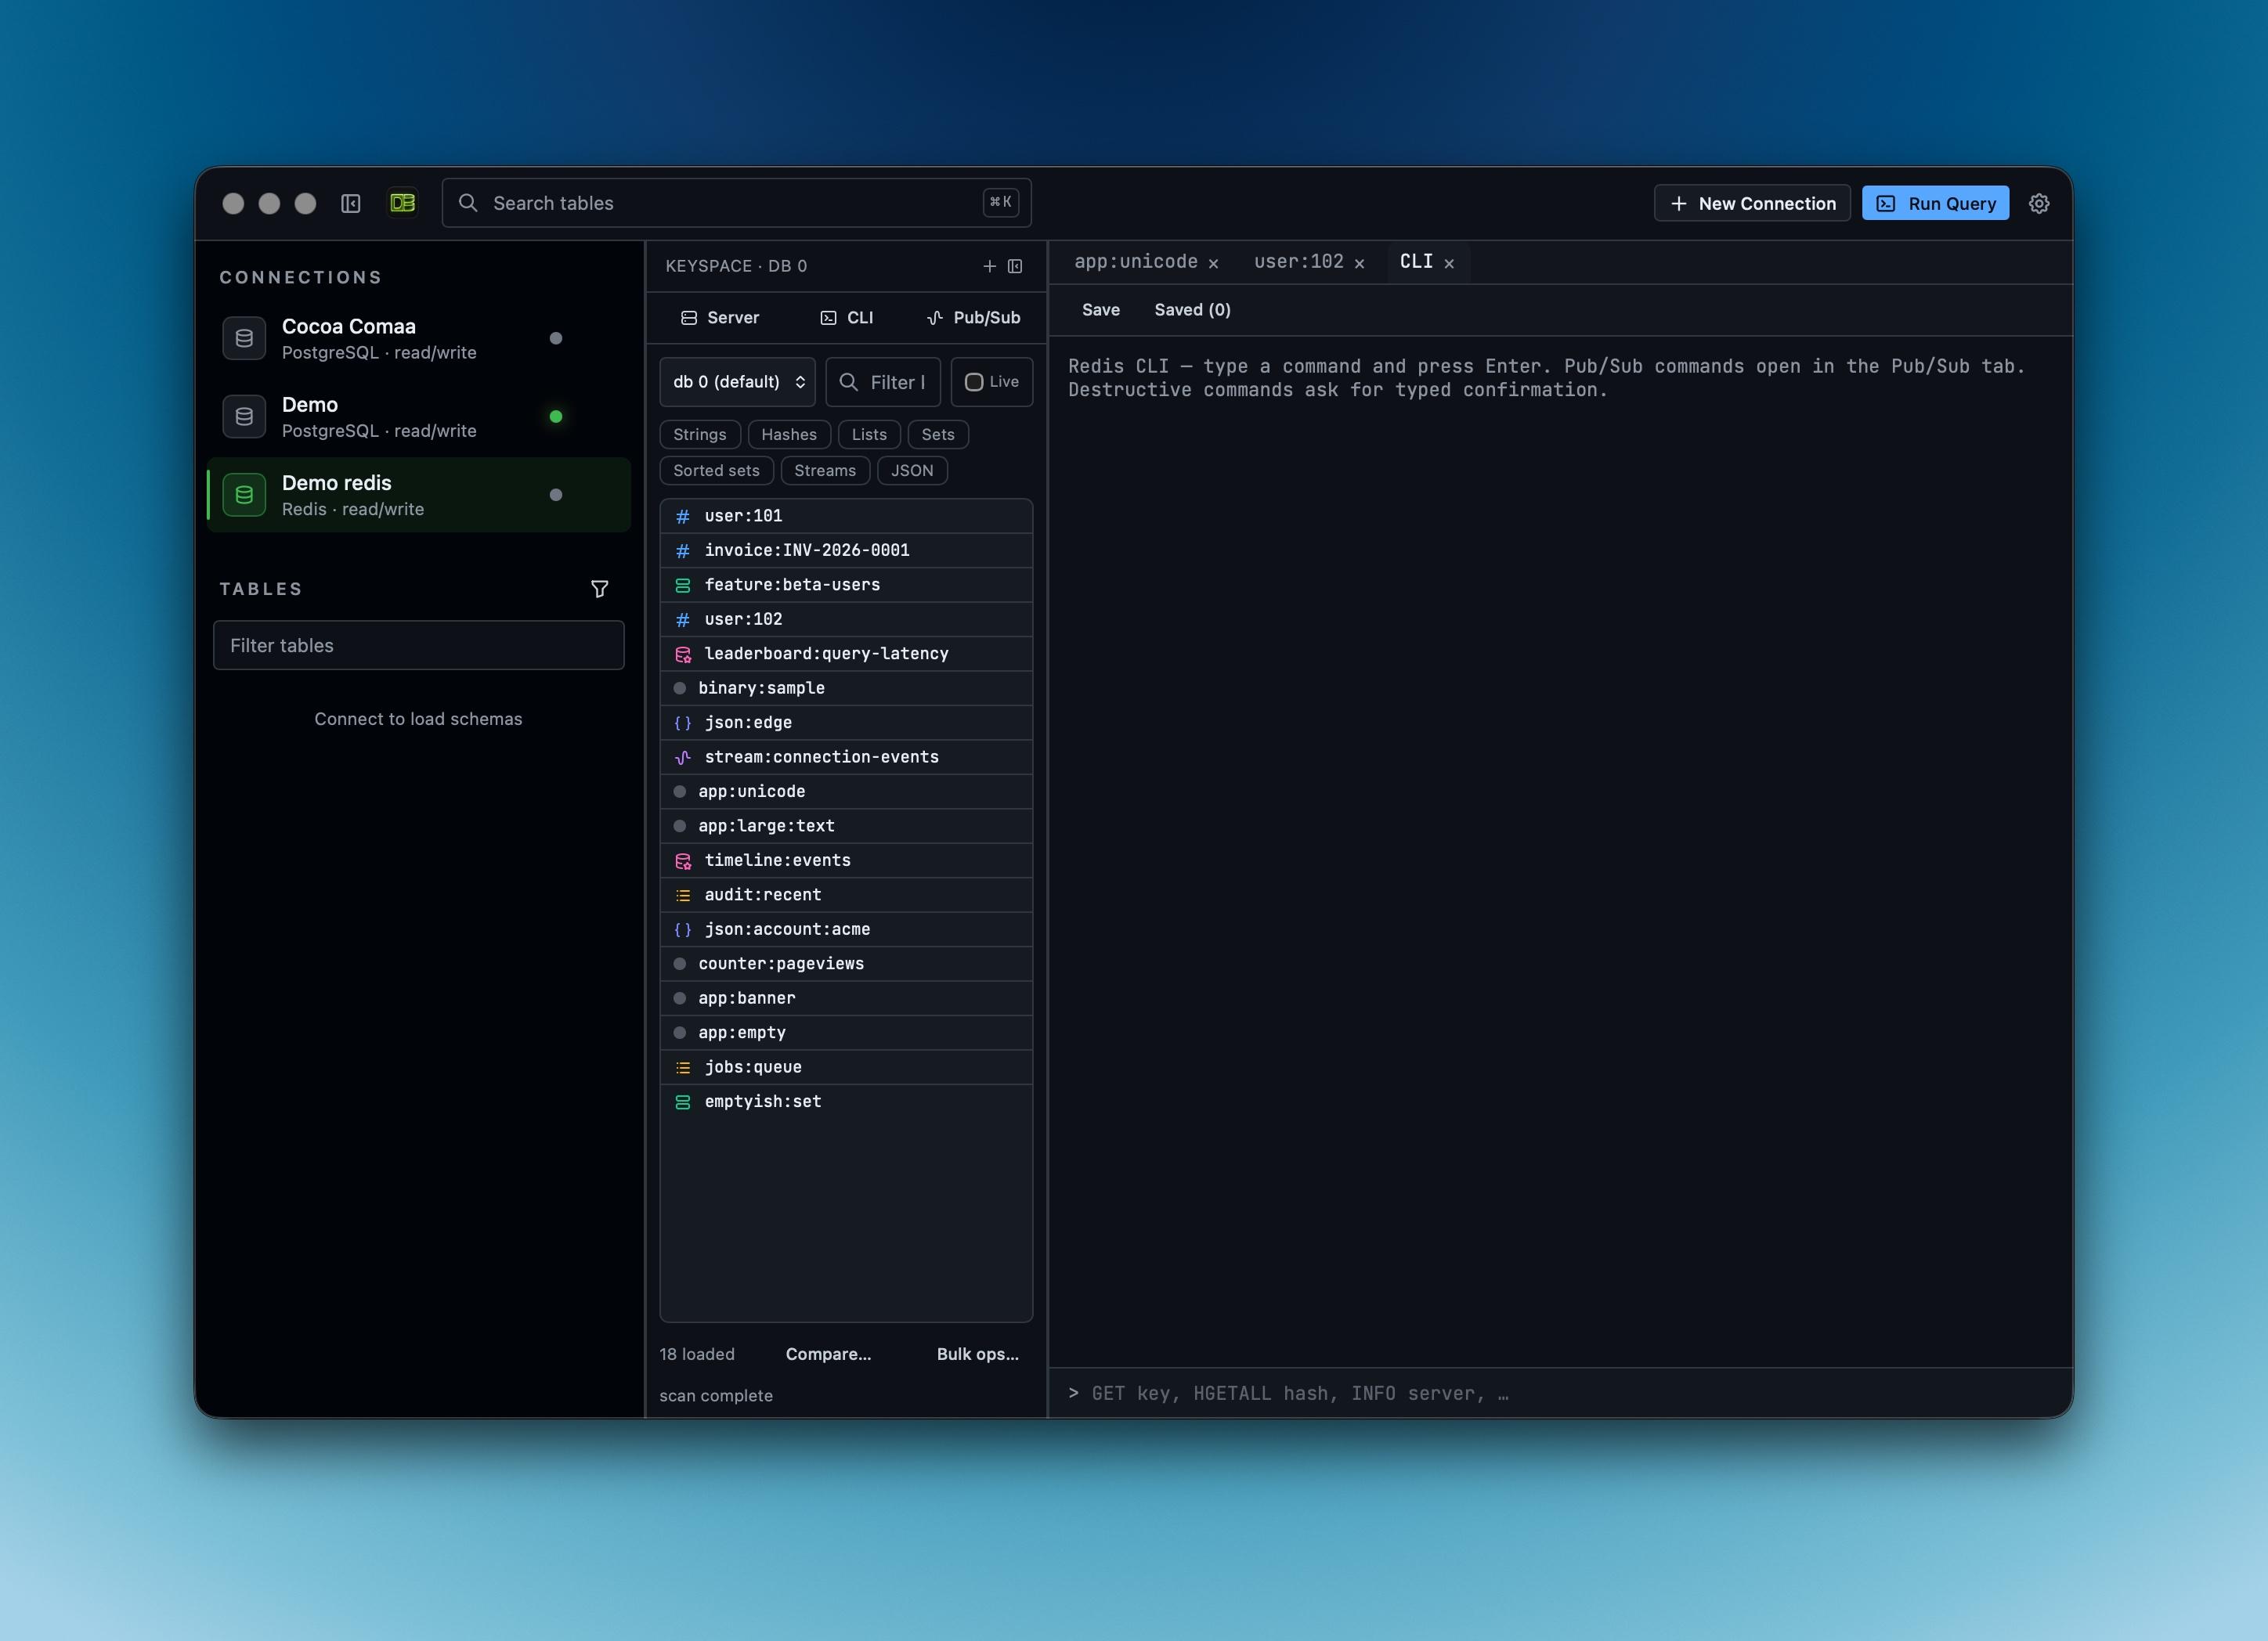Select the app:empty key

point(846,1033)
